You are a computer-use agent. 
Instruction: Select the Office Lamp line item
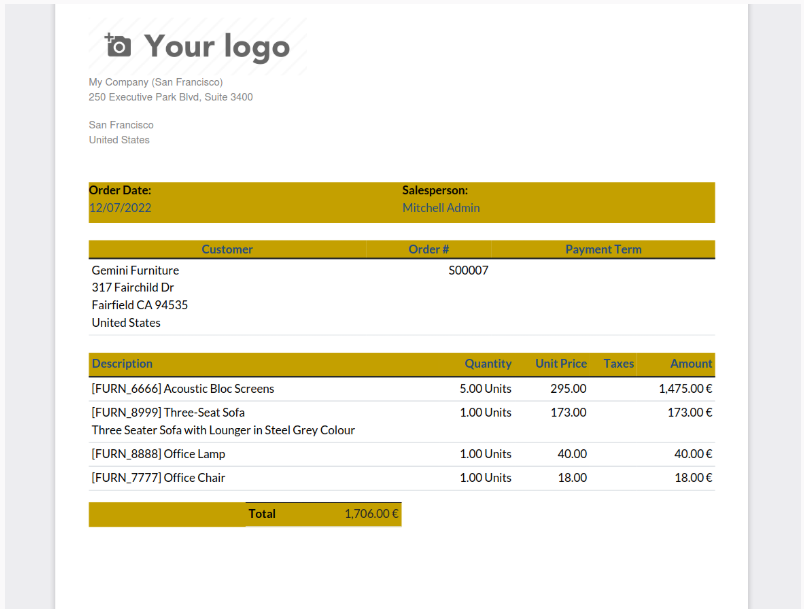(x=158, y=454)
